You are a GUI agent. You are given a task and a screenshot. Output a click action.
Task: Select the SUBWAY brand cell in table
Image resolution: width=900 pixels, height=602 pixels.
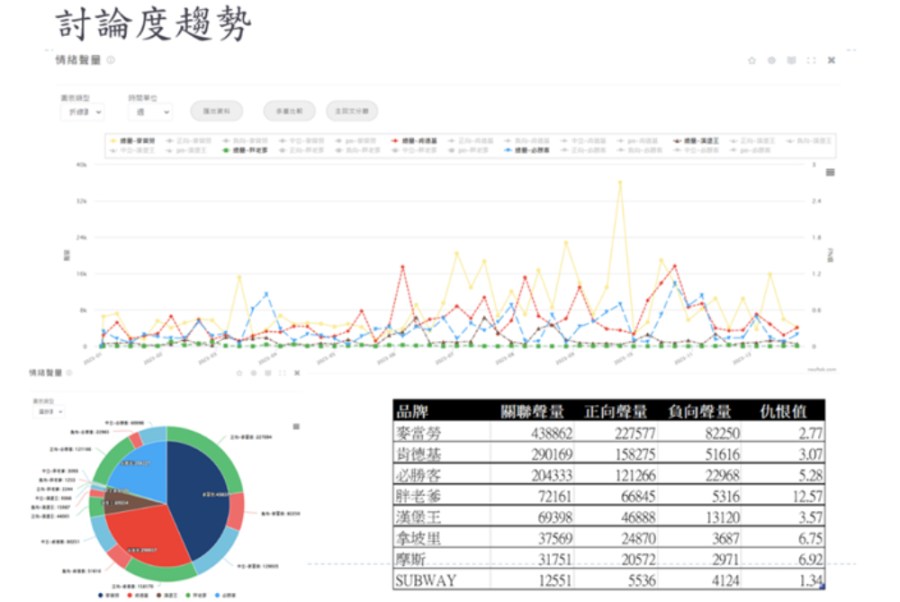point(442,580)
